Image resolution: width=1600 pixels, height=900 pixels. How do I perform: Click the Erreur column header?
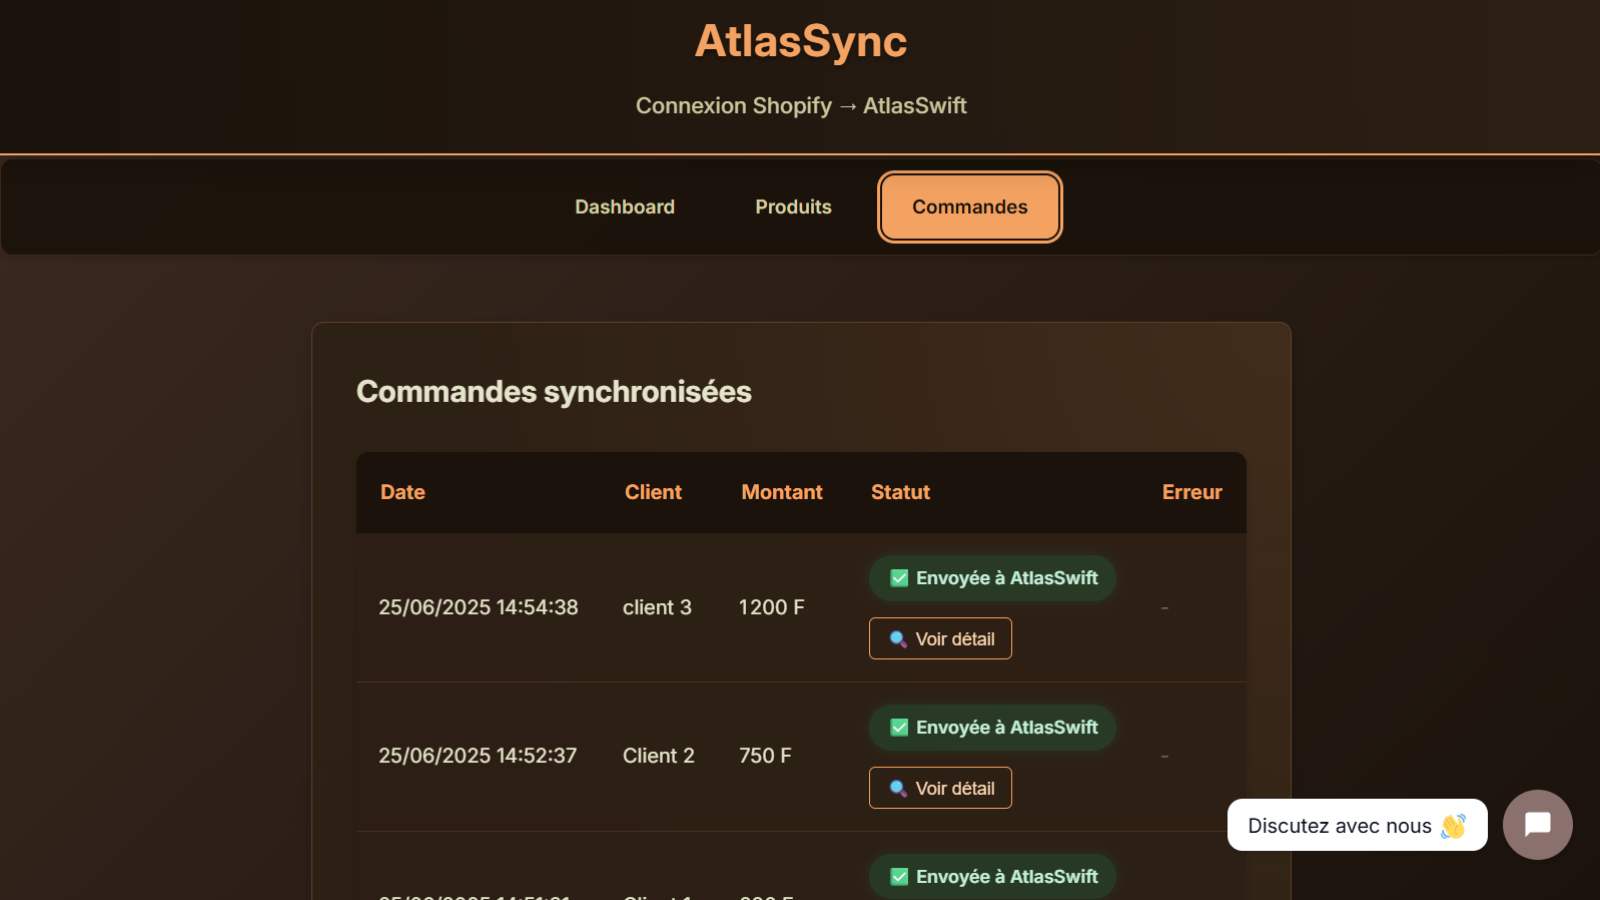[x=1191, y=492]
